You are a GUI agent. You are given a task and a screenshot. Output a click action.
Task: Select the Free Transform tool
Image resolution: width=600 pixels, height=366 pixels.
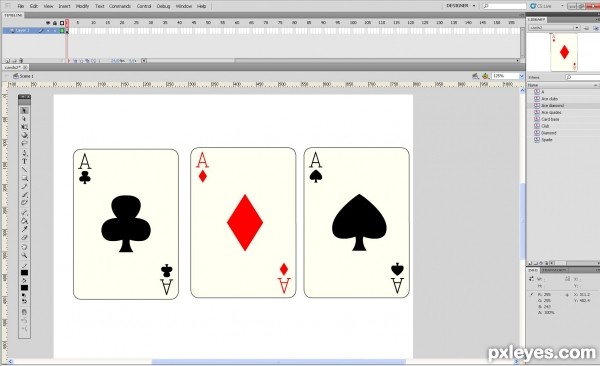coord(24,127)
